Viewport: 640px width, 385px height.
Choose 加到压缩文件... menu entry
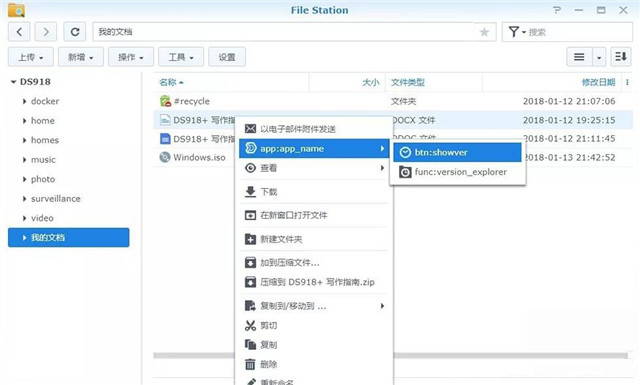pyautogui.click(x=314, y=263)
